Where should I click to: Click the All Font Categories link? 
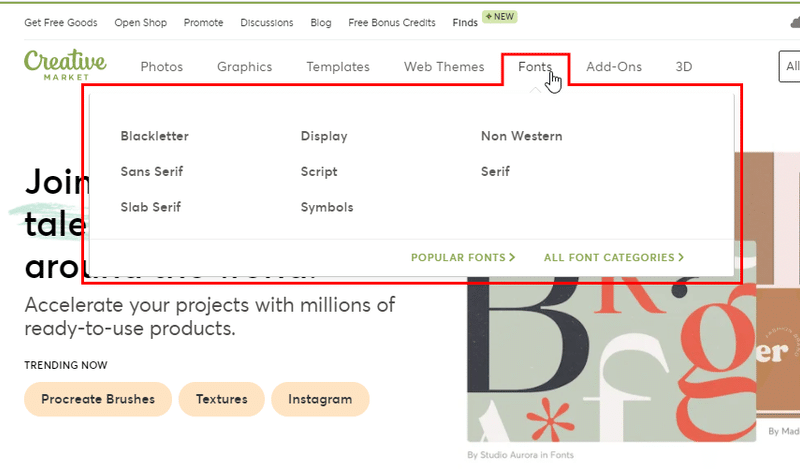(x=614, y=257)
